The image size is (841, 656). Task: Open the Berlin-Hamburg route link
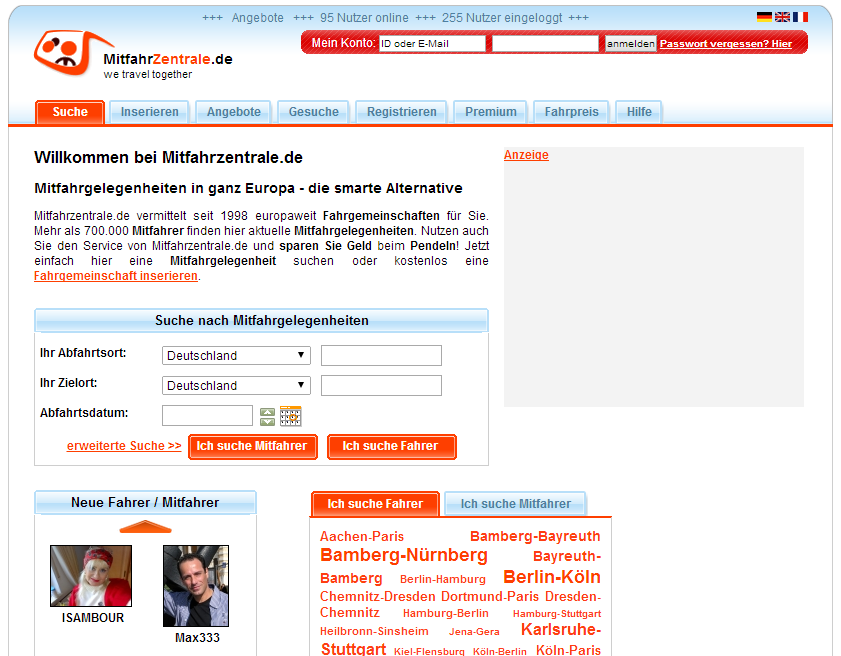(x=442, y=579)
